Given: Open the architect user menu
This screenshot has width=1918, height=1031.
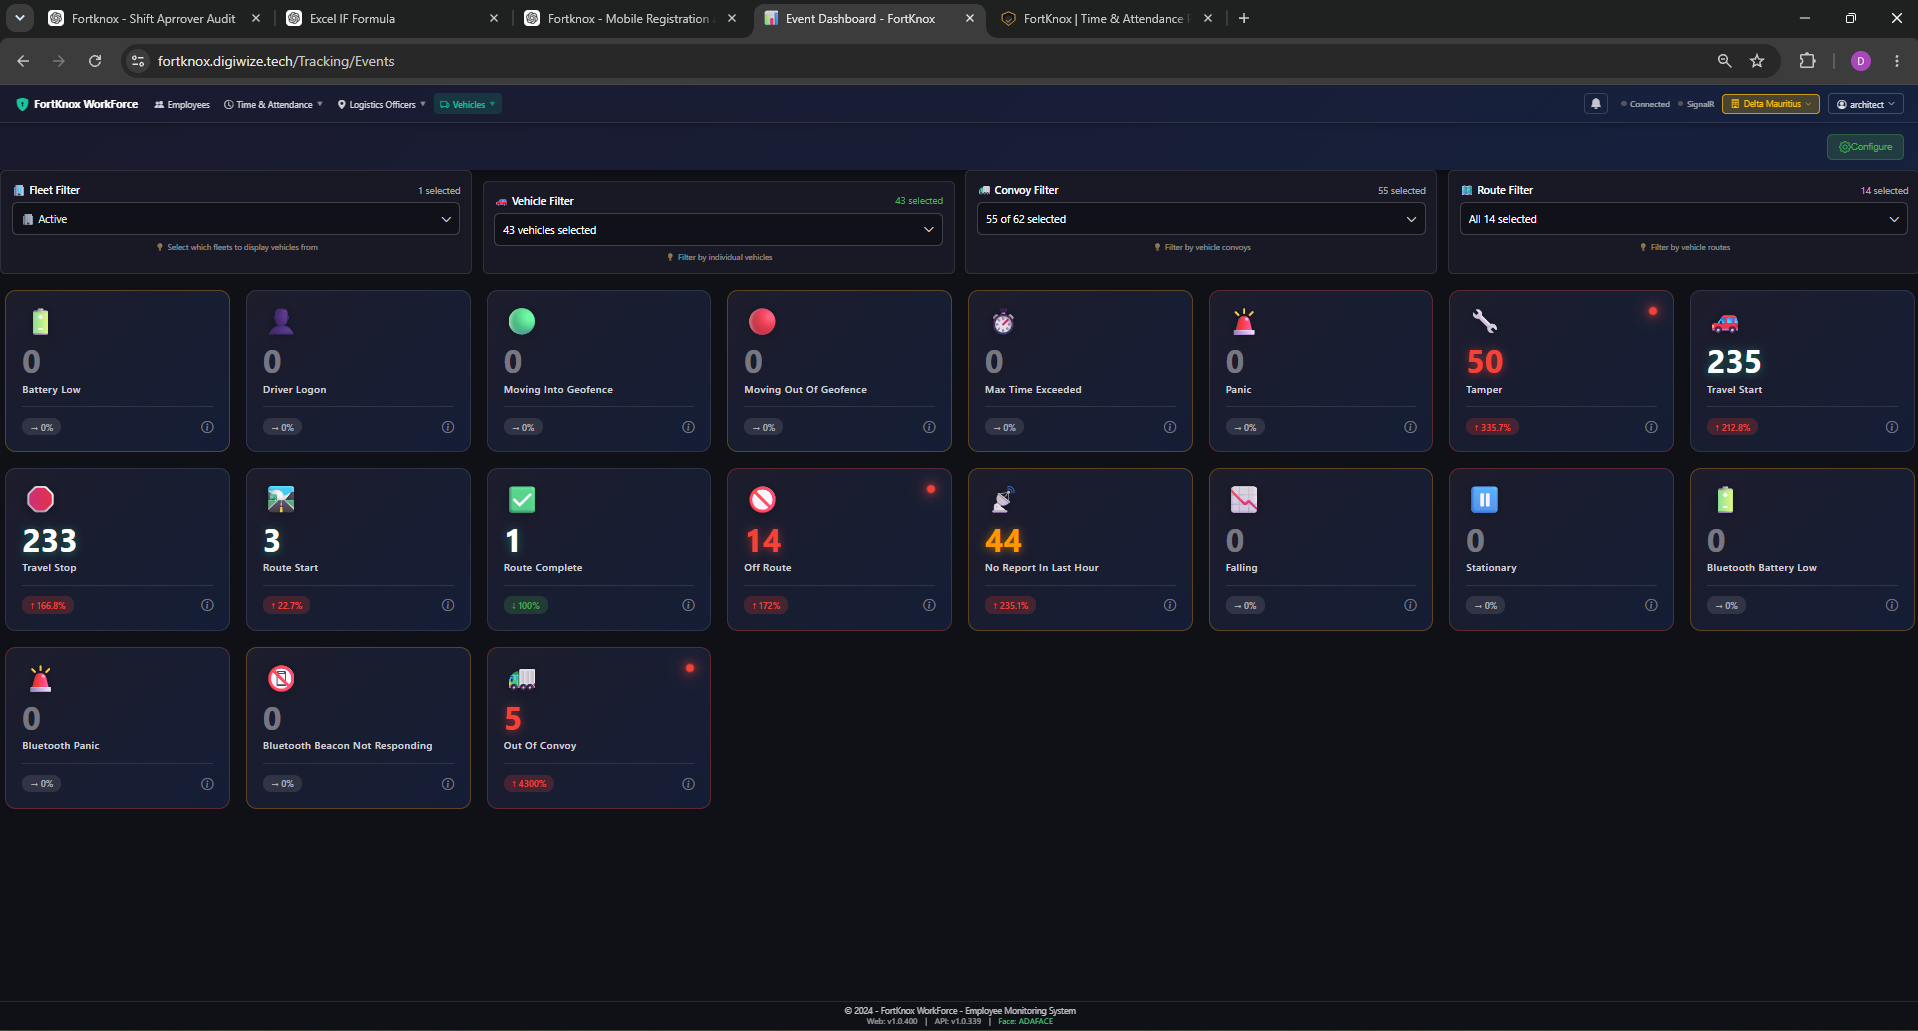Looking at the screenshot, I should tap(1865, 104).
